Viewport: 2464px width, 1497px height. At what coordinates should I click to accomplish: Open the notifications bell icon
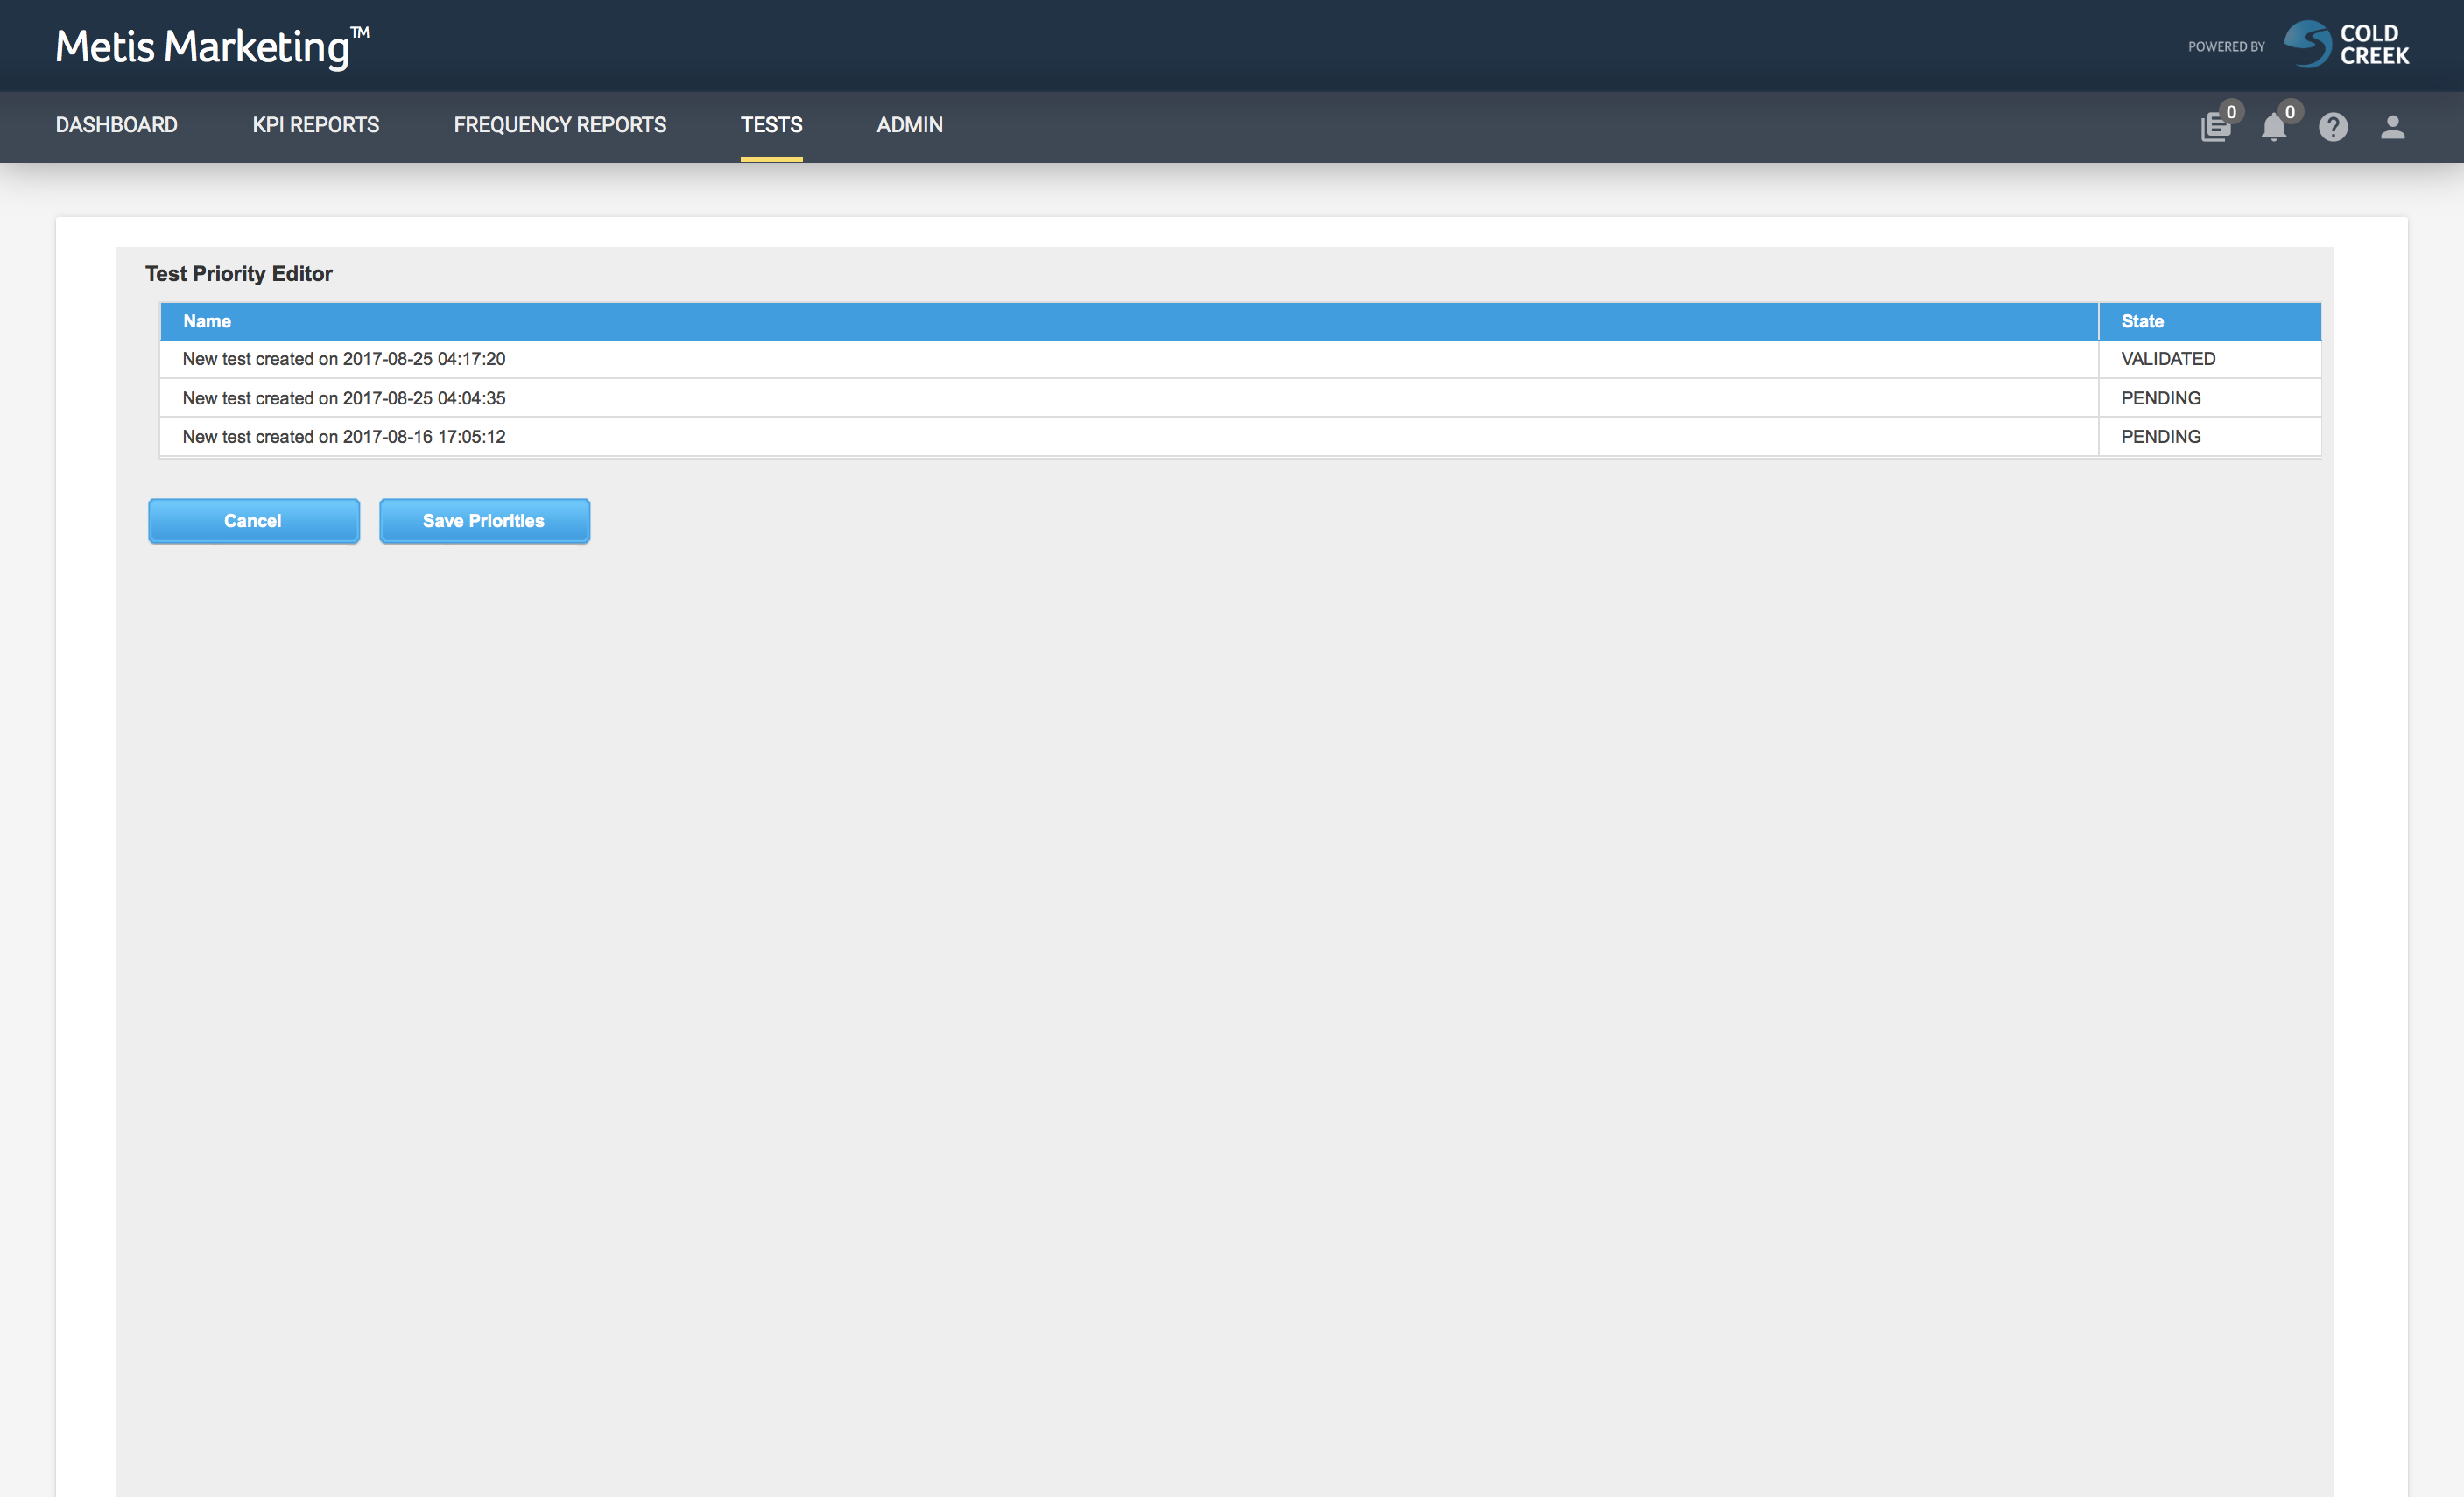2273,127
